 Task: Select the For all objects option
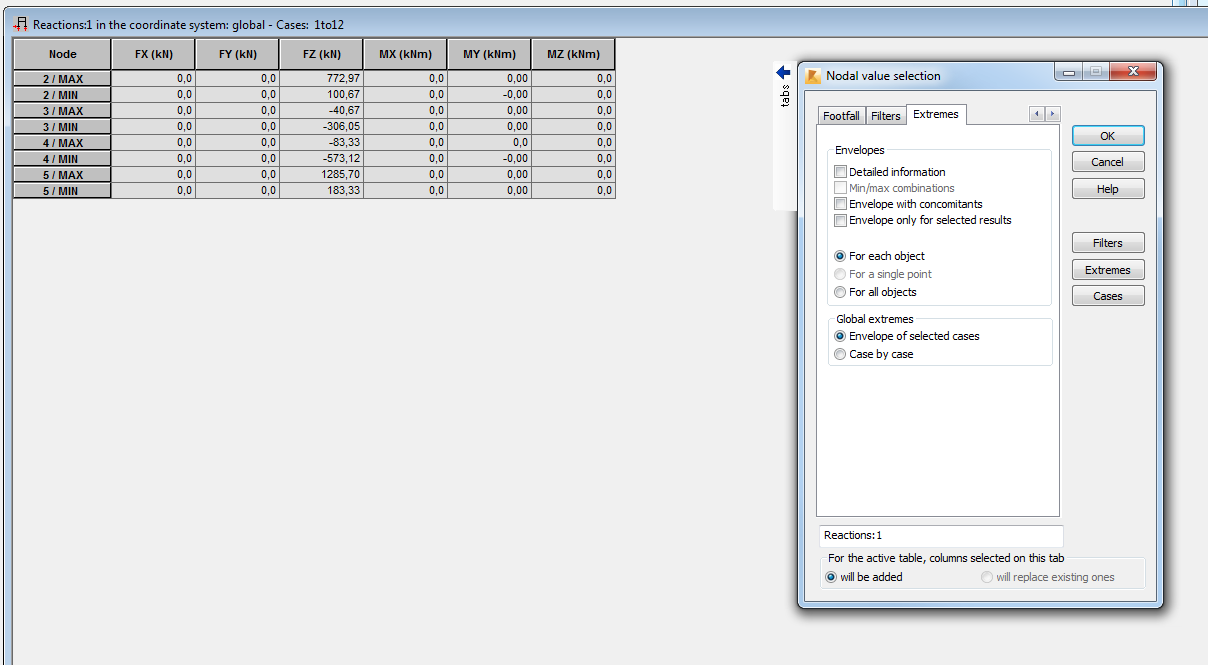pos(839,292)
